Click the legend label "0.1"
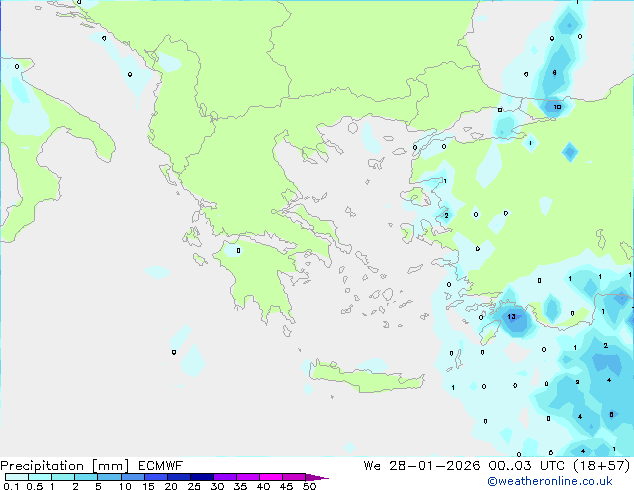634x490 pixels. click(11, 486)
